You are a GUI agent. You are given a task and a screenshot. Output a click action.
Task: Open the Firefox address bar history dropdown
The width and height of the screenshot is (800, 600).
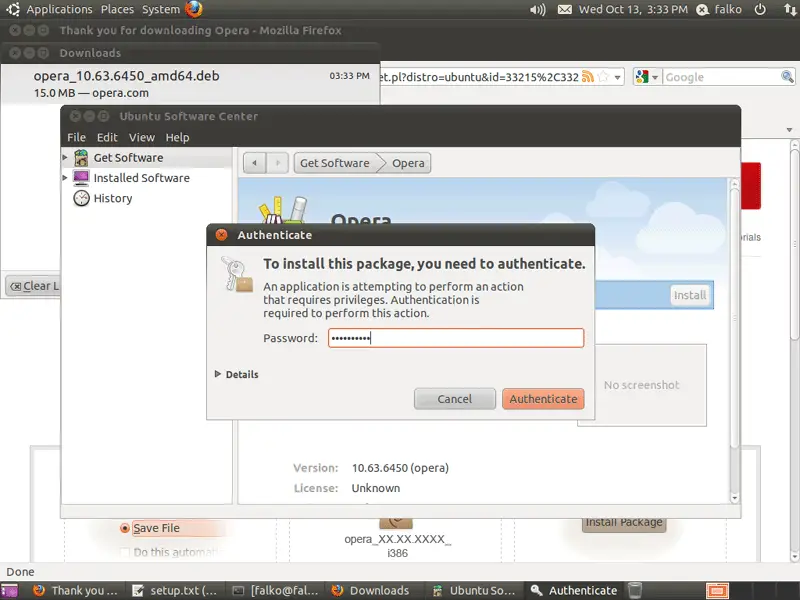[617, 78]
